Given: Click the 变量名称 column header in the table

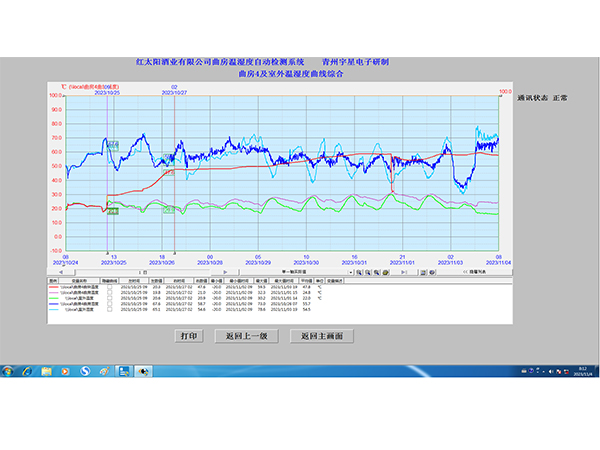Looking at the screenshot, I should pyautogui.click(x=78, y=281).
